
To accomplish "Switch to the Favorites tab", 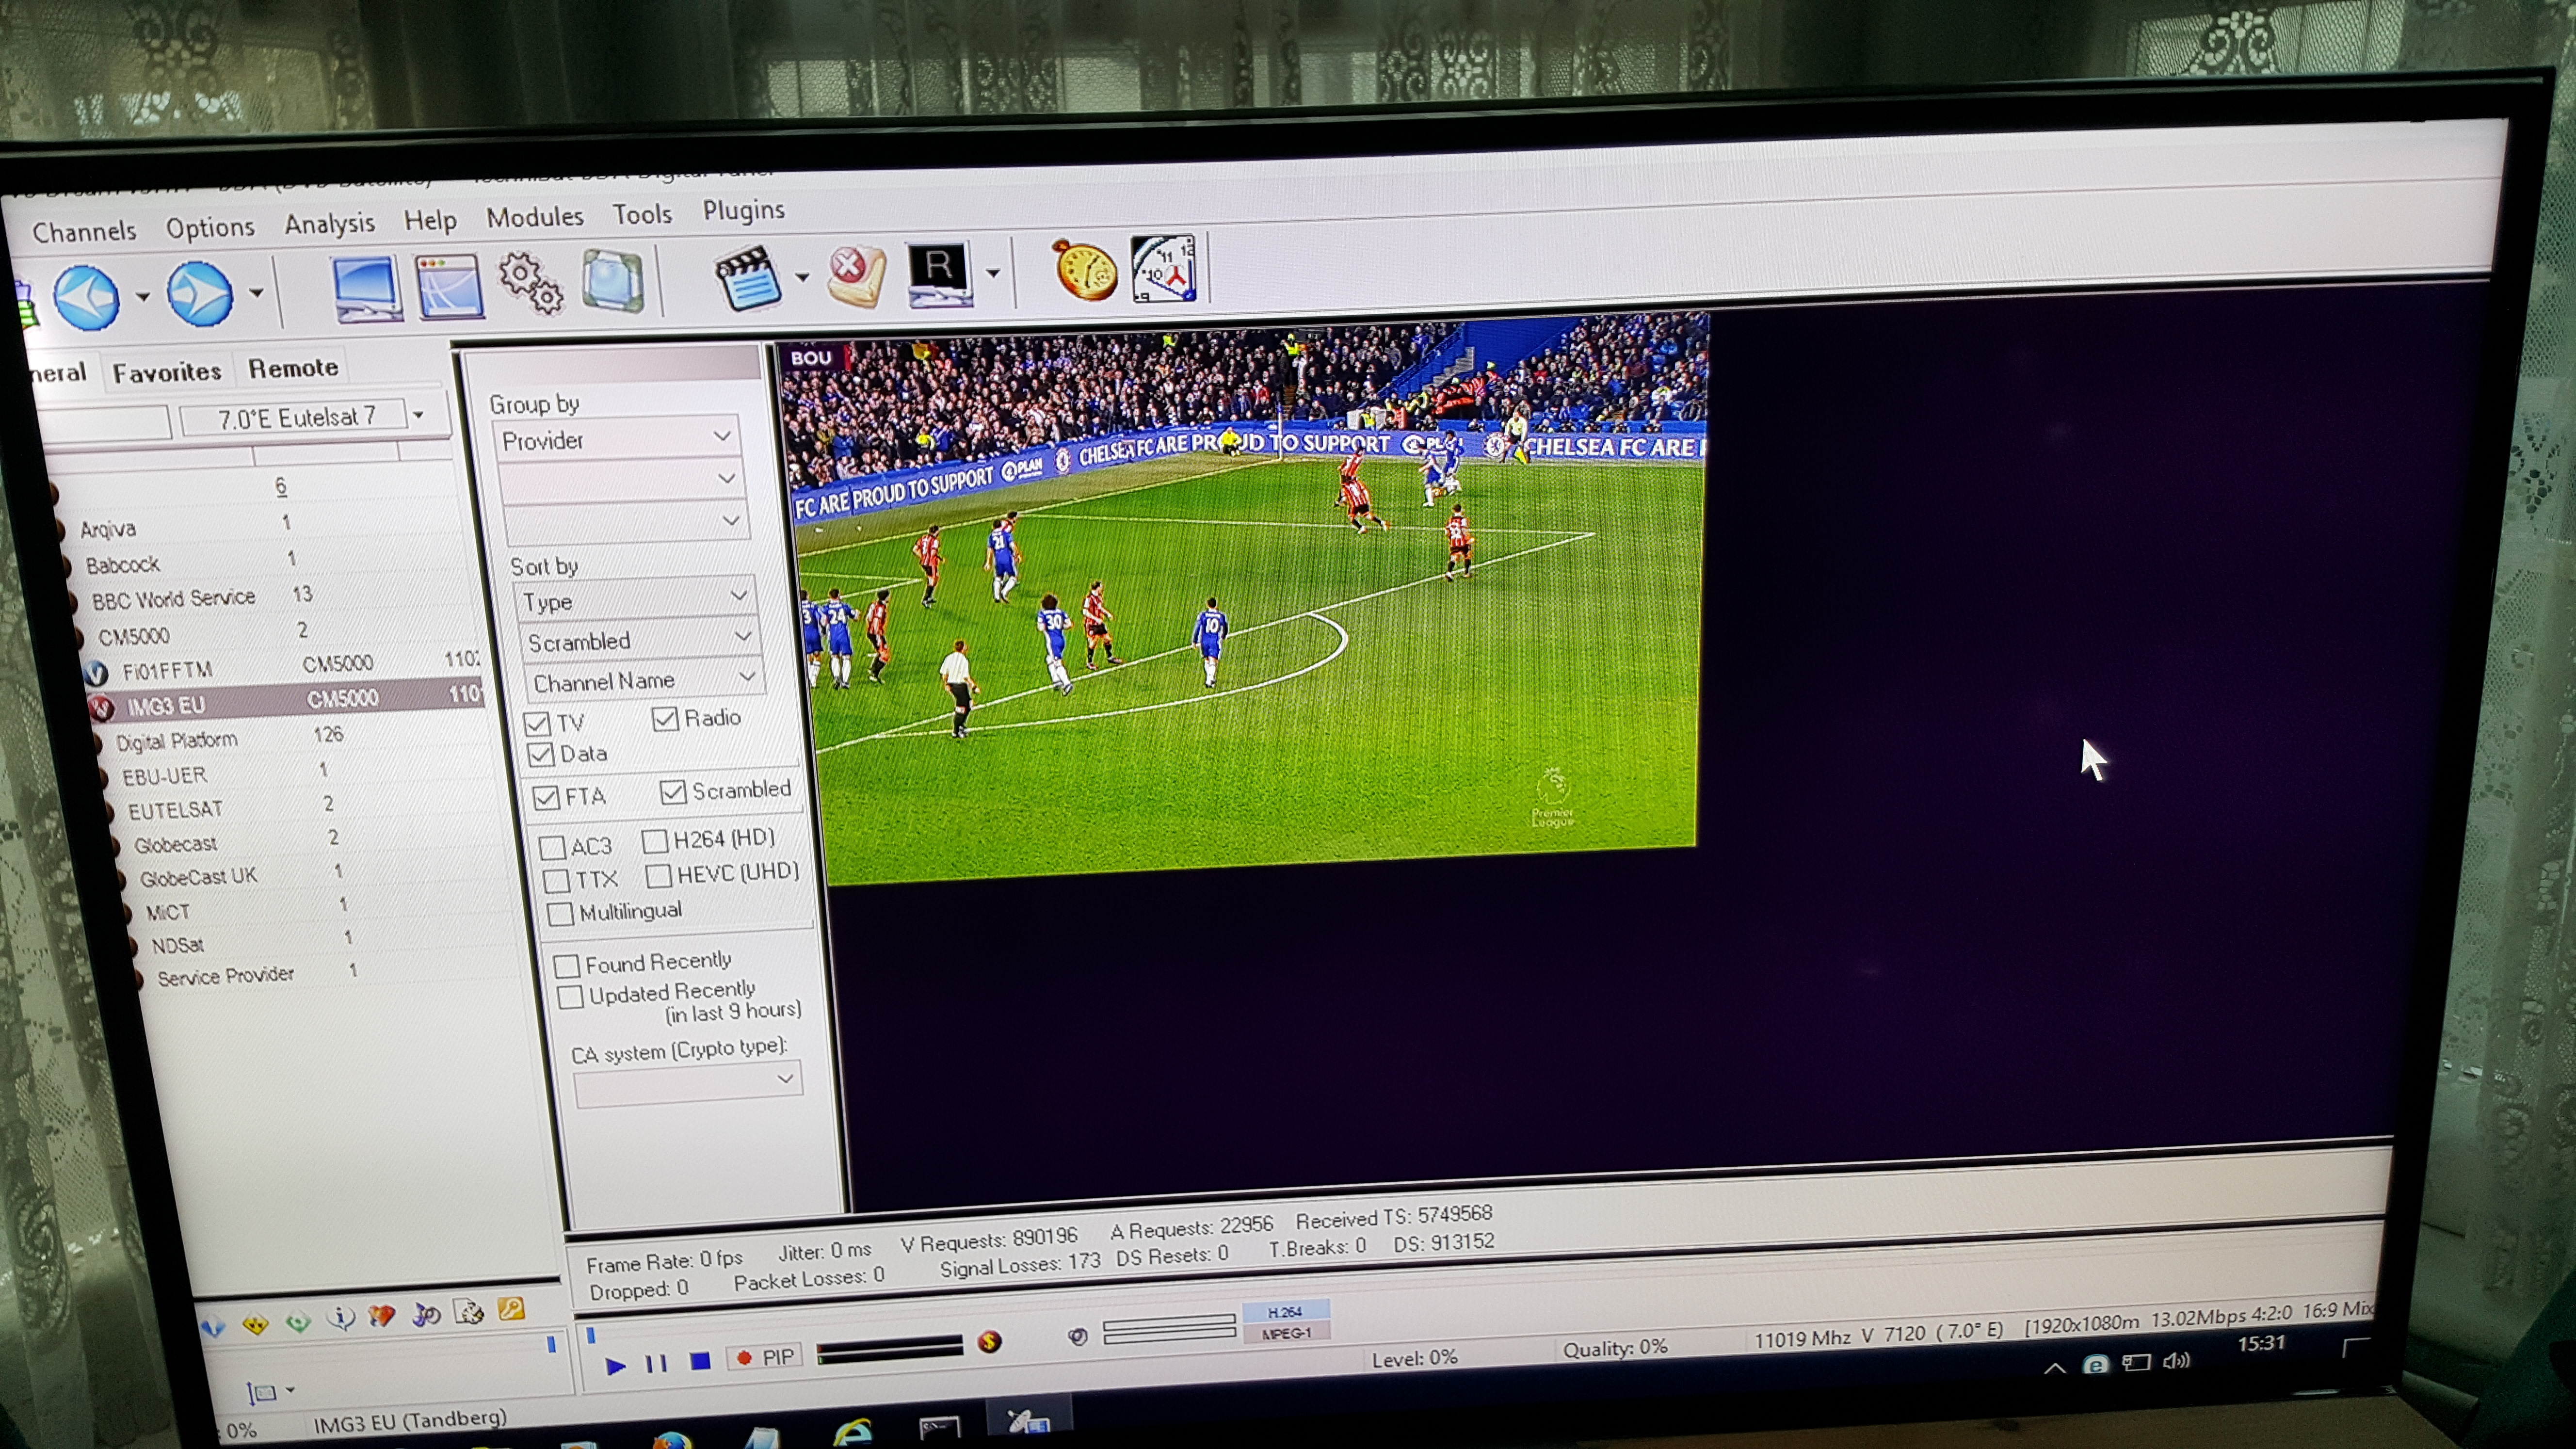I will tap(166, 372).
